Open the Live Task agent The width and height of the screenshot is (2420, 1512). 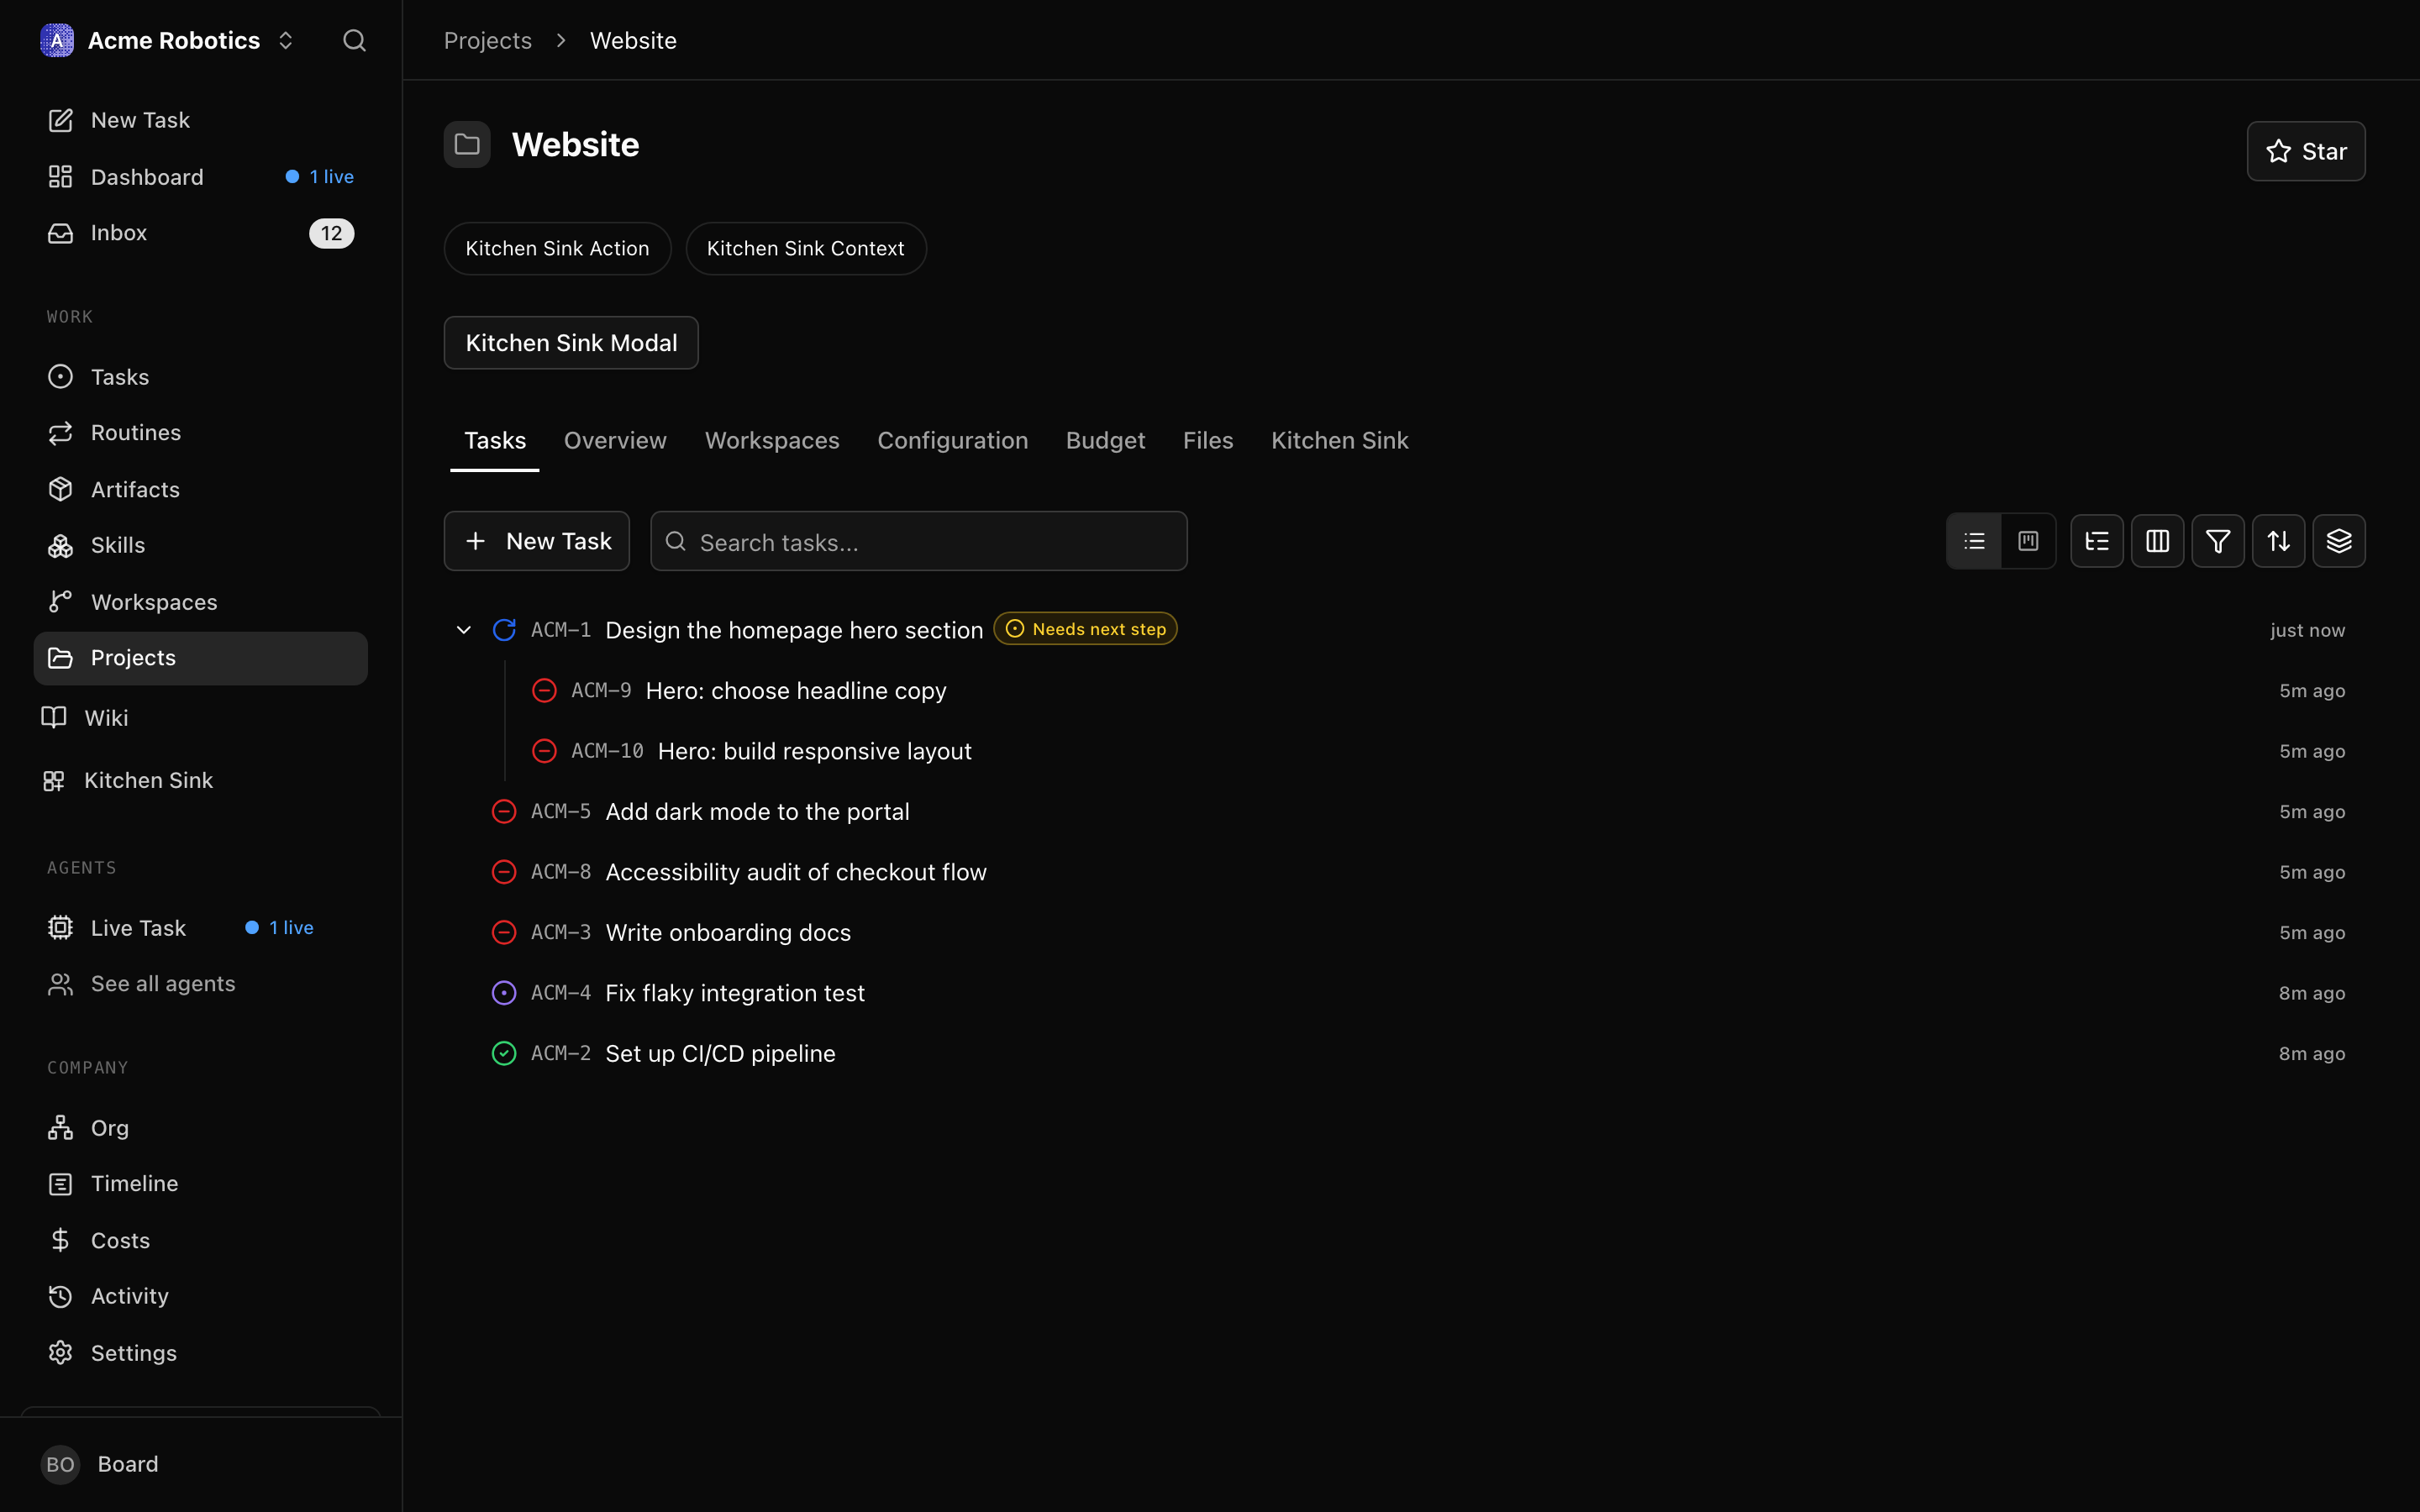pyautogui.click(x=200, y=928)
